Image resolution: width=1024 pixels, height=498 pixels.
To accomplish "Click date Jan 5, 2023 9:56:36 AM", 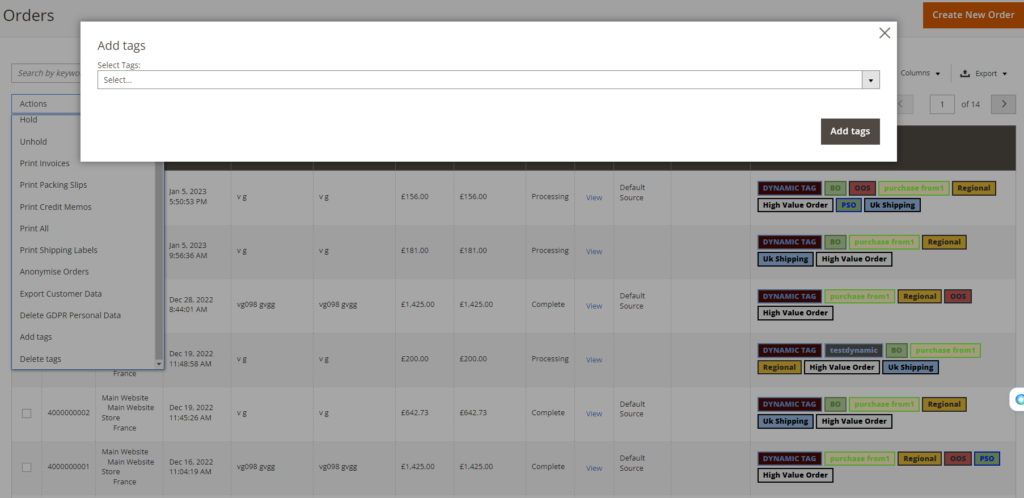I will 187,251.
